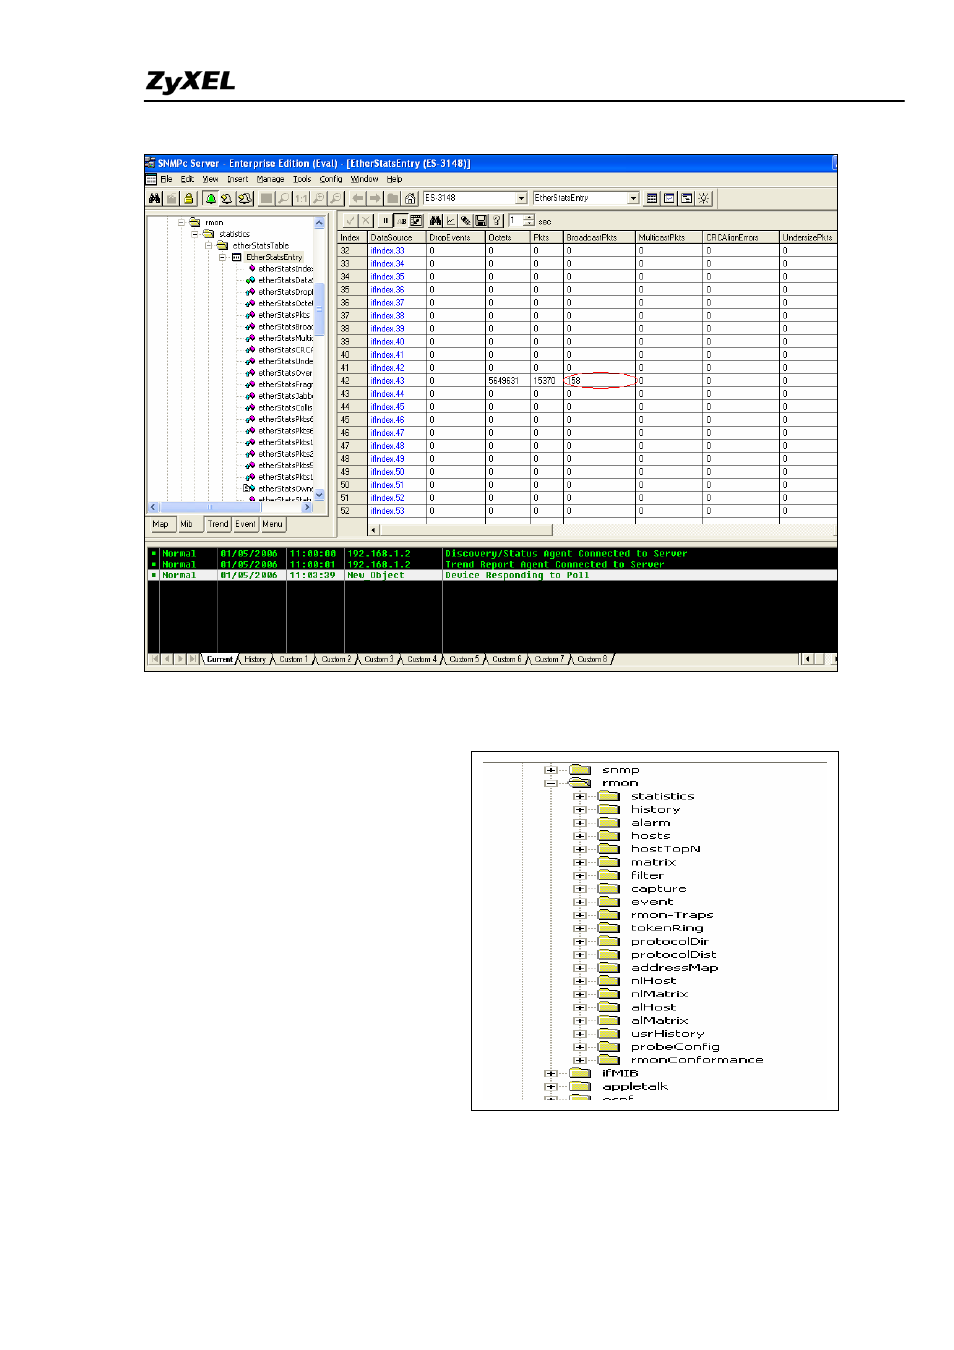Switch to the Menu tab
Image resolution: width=954 pixels, height=1350 pixels.
point(272,524)
